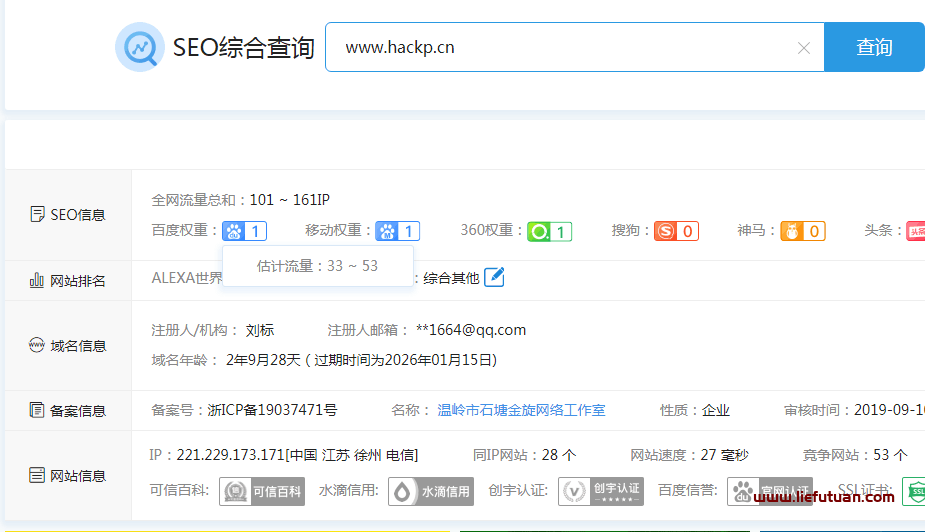Viewport: 925px width, 532px height.
Task: Click the email **1664@qq.com
Action: point(471,330)
